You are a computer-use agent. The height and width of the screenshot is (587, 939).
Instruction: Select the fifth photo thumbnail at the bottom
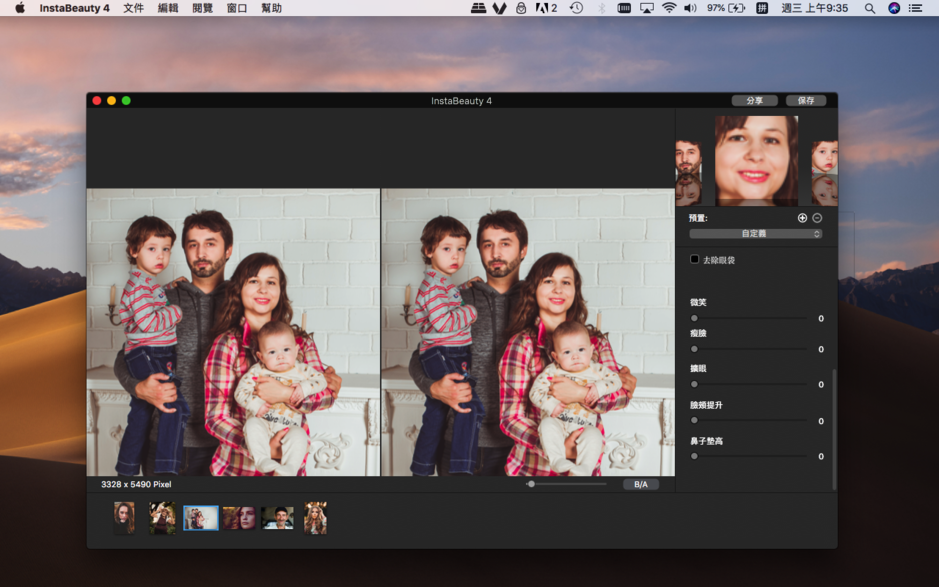277,517
